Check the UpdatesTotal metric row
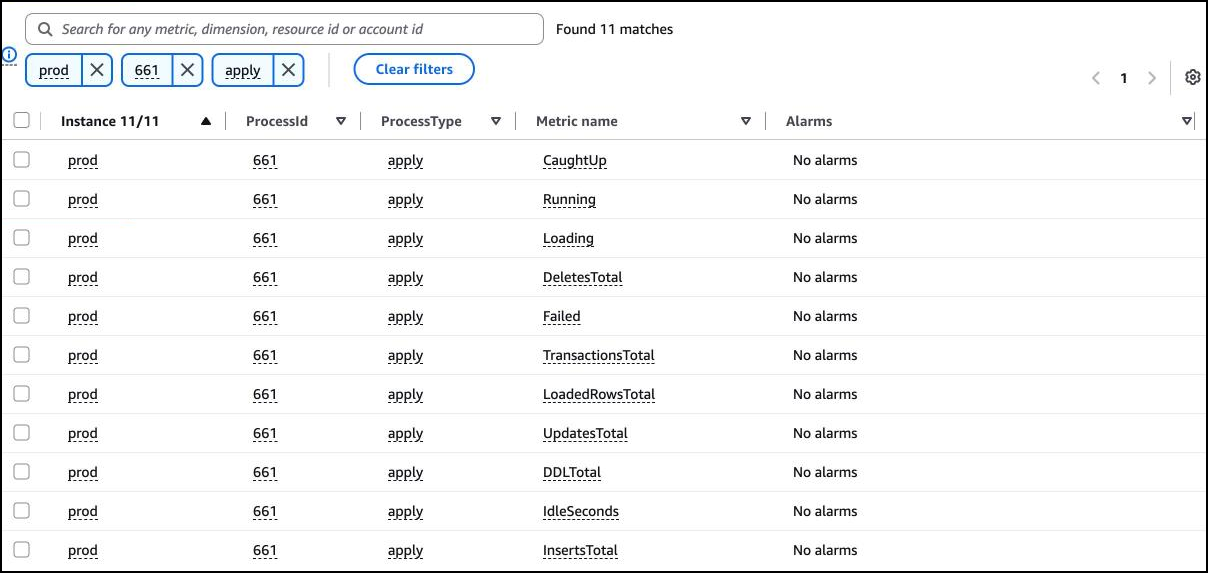The height and width of the screenshot is (573, 1208). pyautogui.click(x=21, y=432)
